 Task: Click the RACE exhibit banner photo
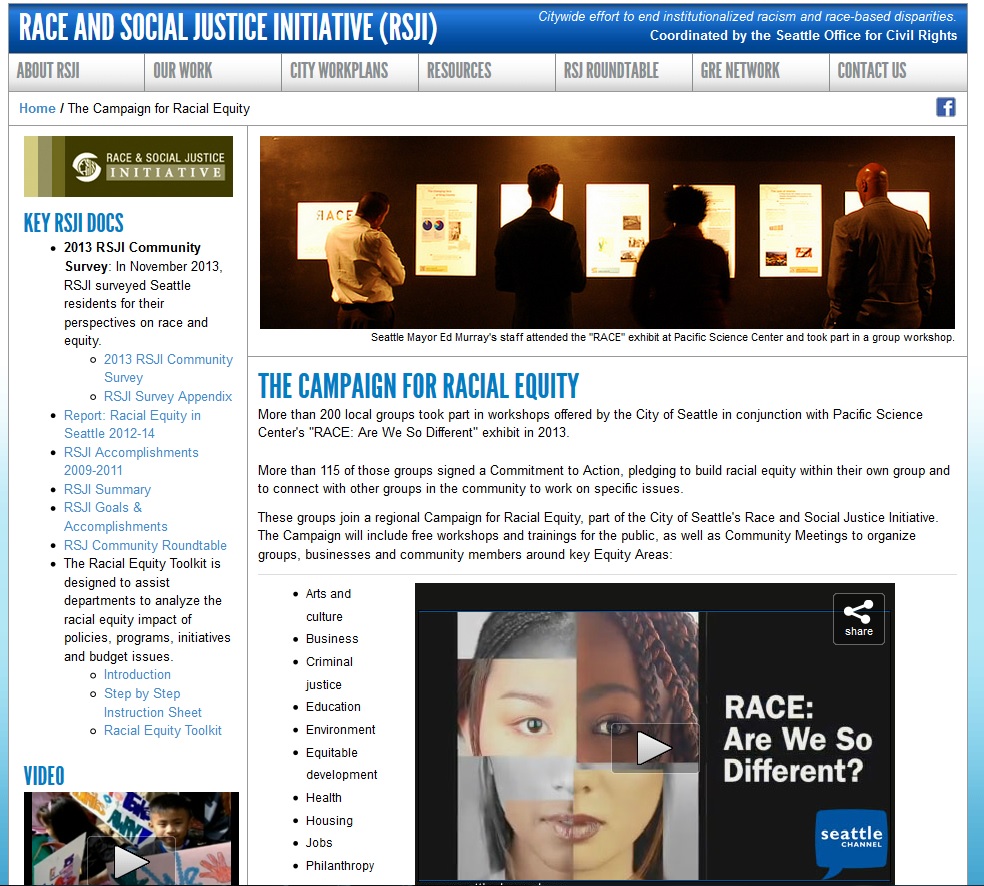click(x=607, y=232)
